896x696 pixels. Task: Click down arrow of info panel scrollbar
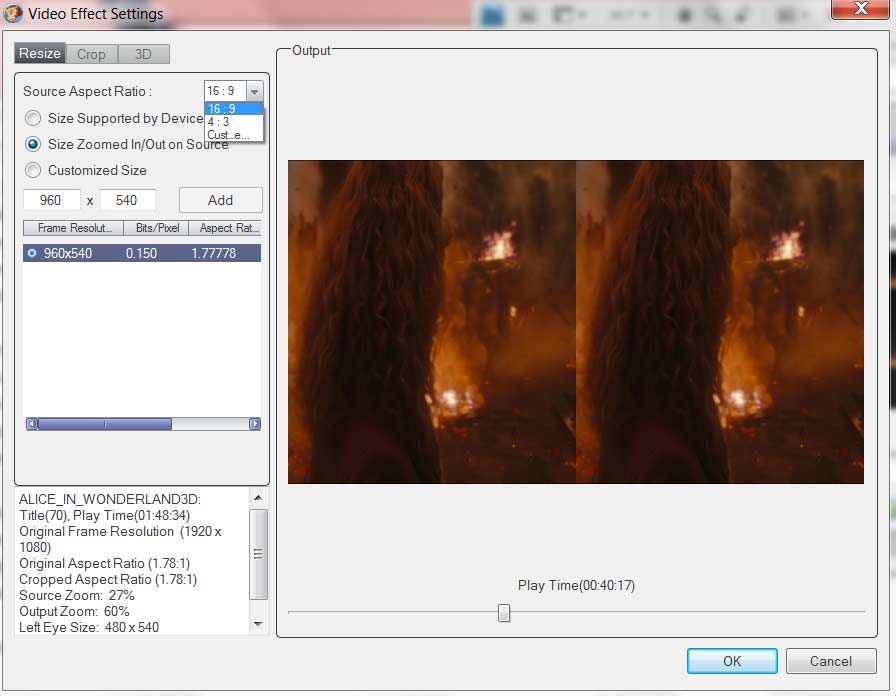pos(258,624)
